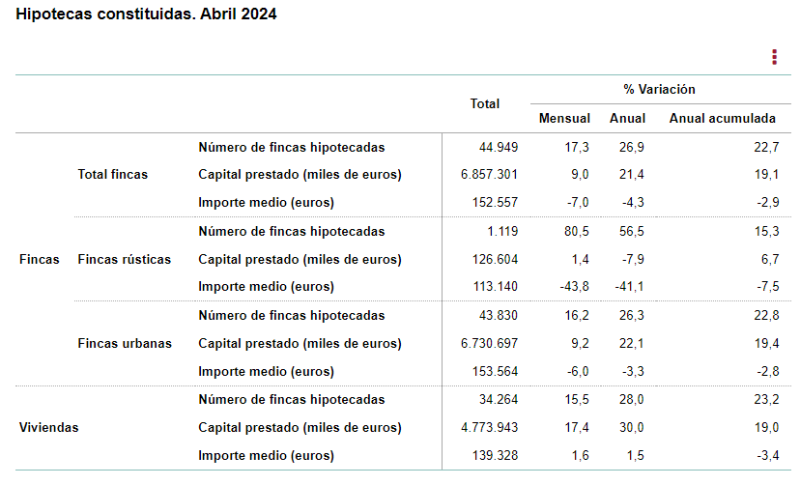Click annual variation -7,9
Image resolution: width=800 pixels, height=485 pixels.
click(x=633, y=259)
